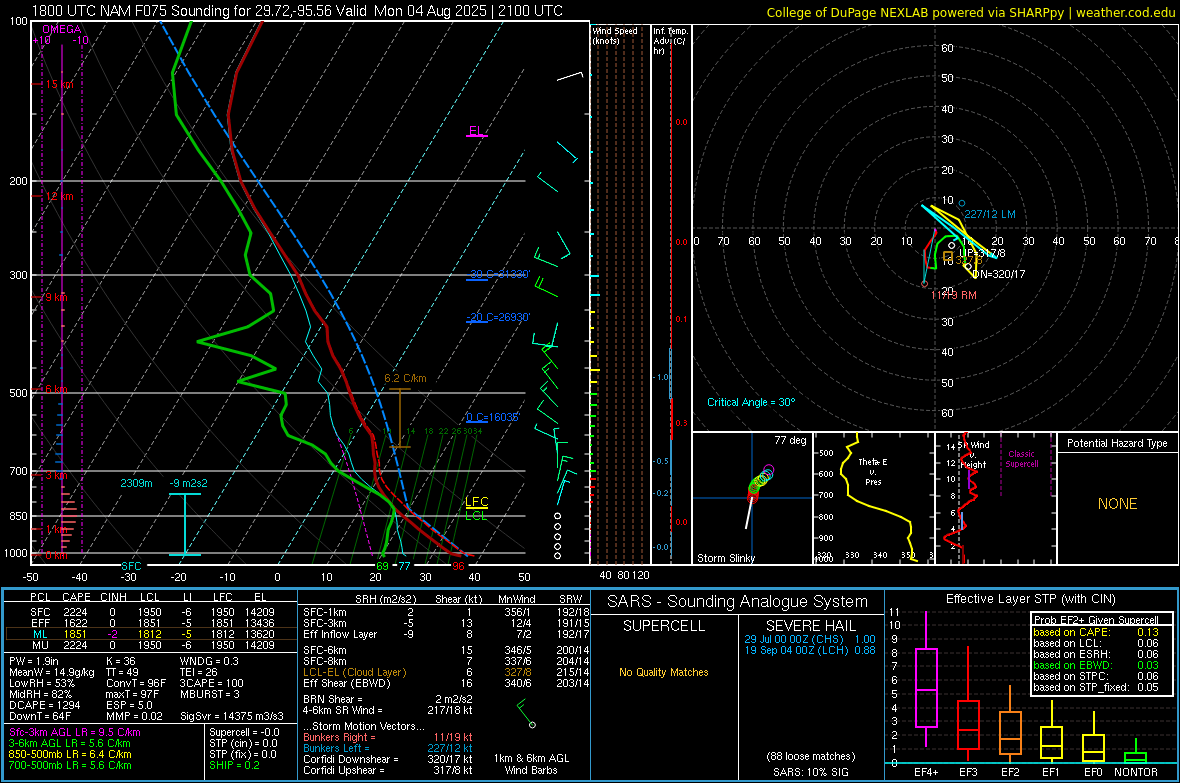The image size is (1180, 783).
Task: Click the 'Sfc-3km AGL LR = 9.5 C/km' line
Action: (x=75, y=732)
